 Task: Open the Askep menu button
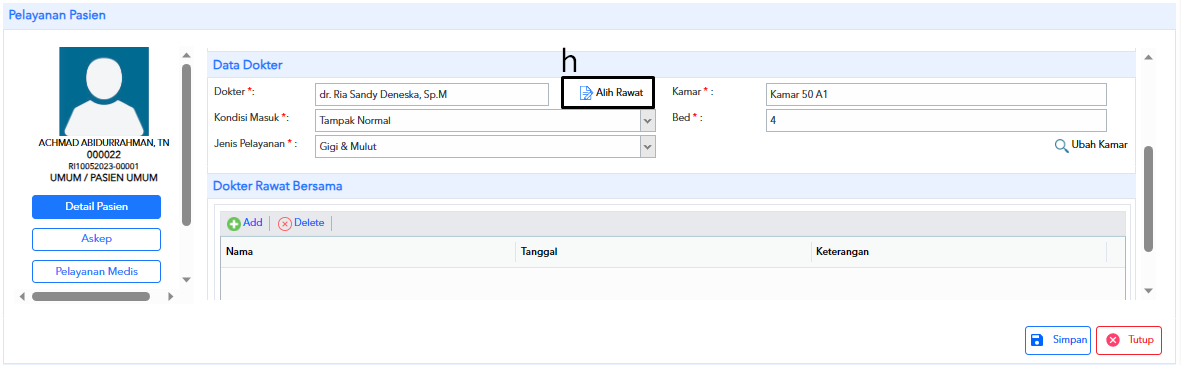96,239
